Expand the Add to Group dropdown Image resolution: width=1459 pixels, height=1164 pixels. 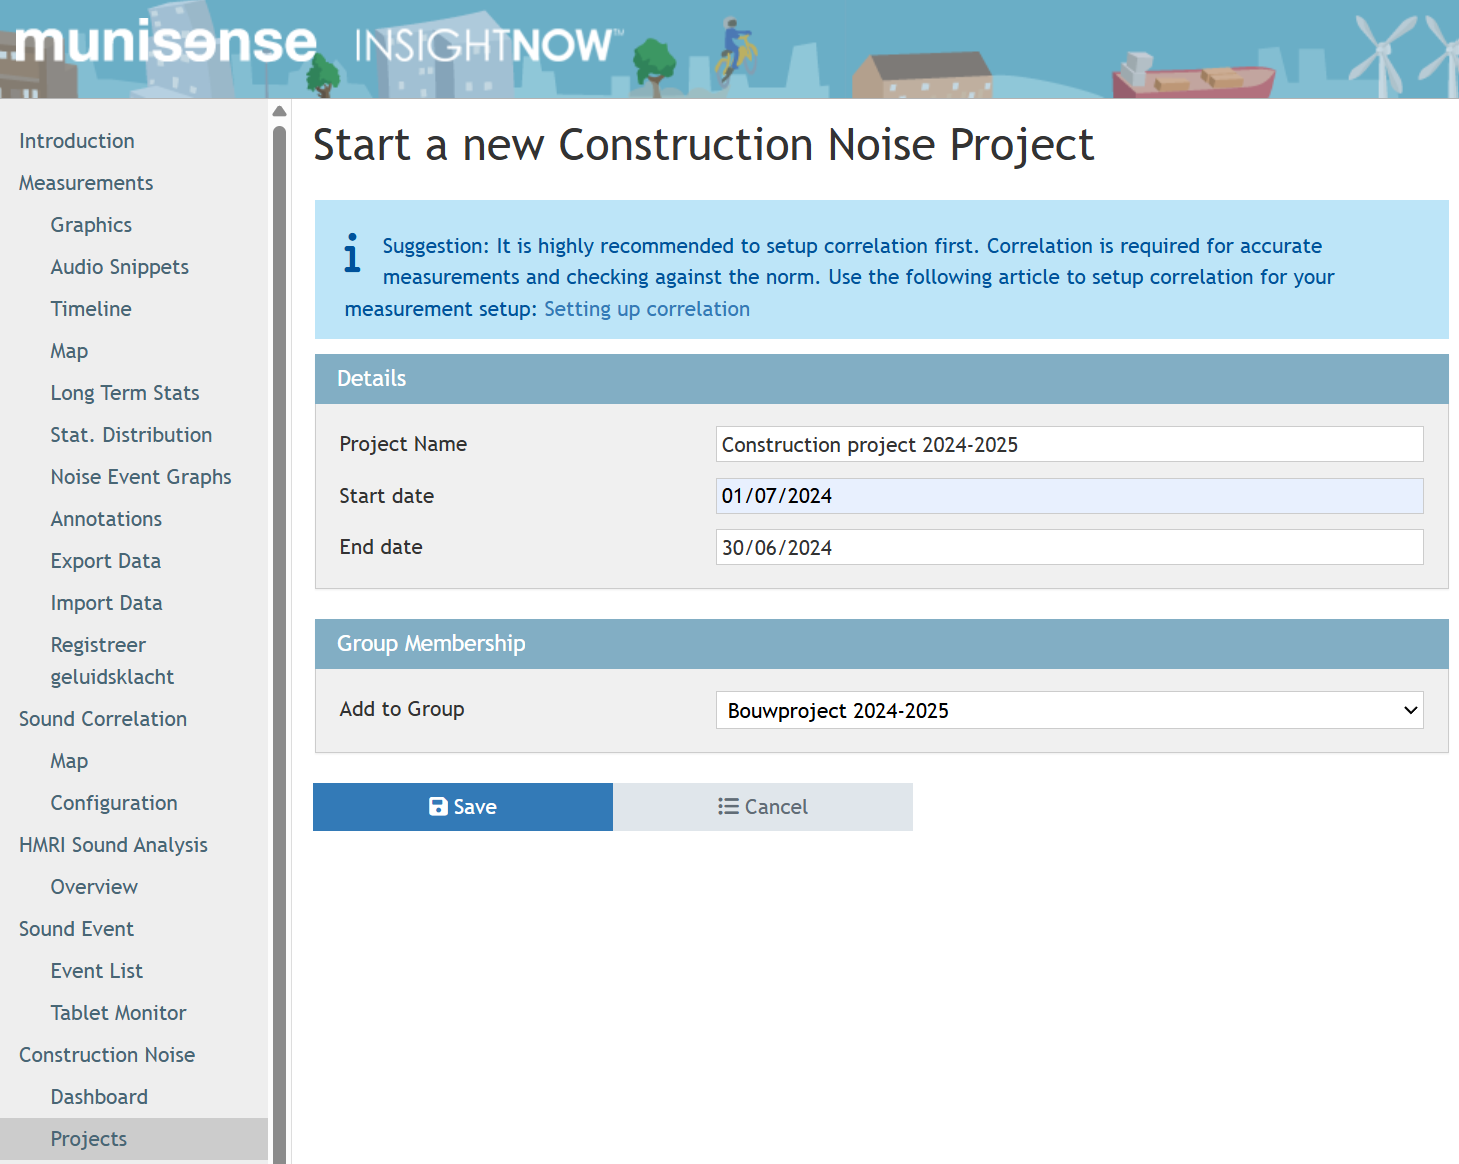click(x=1069, y=711)
